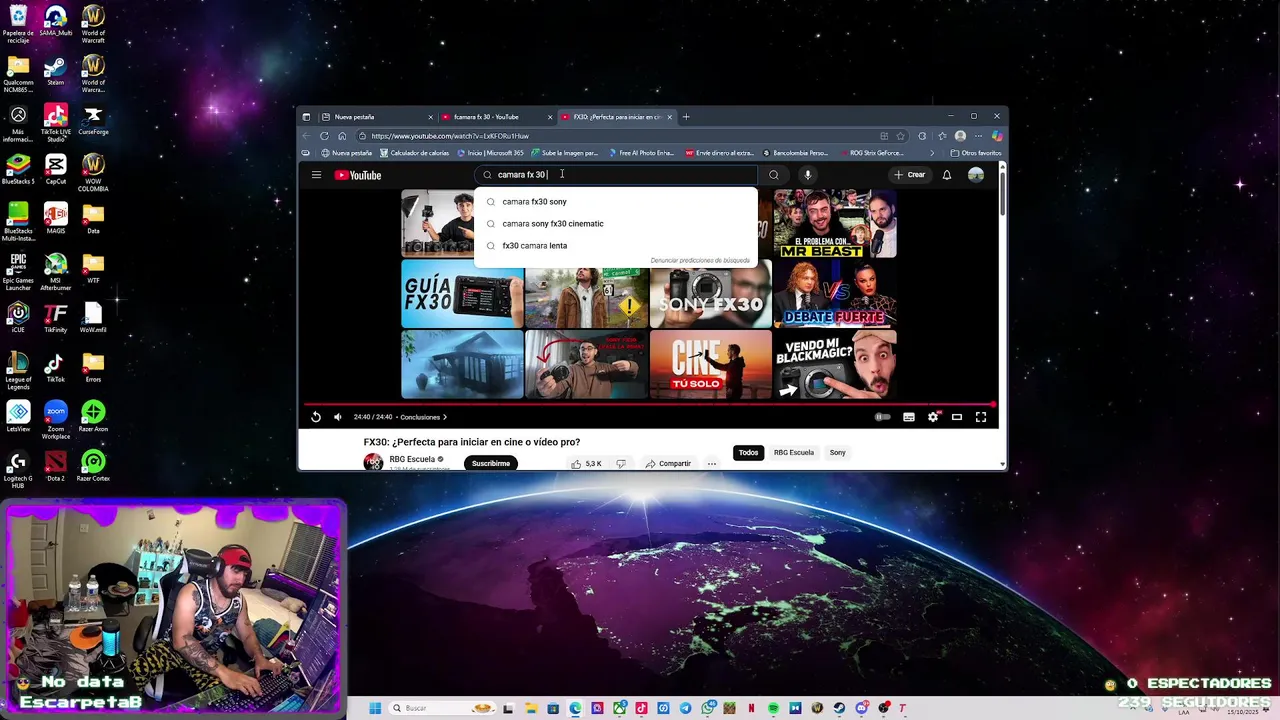Switch to theater mode

(957, 417)
